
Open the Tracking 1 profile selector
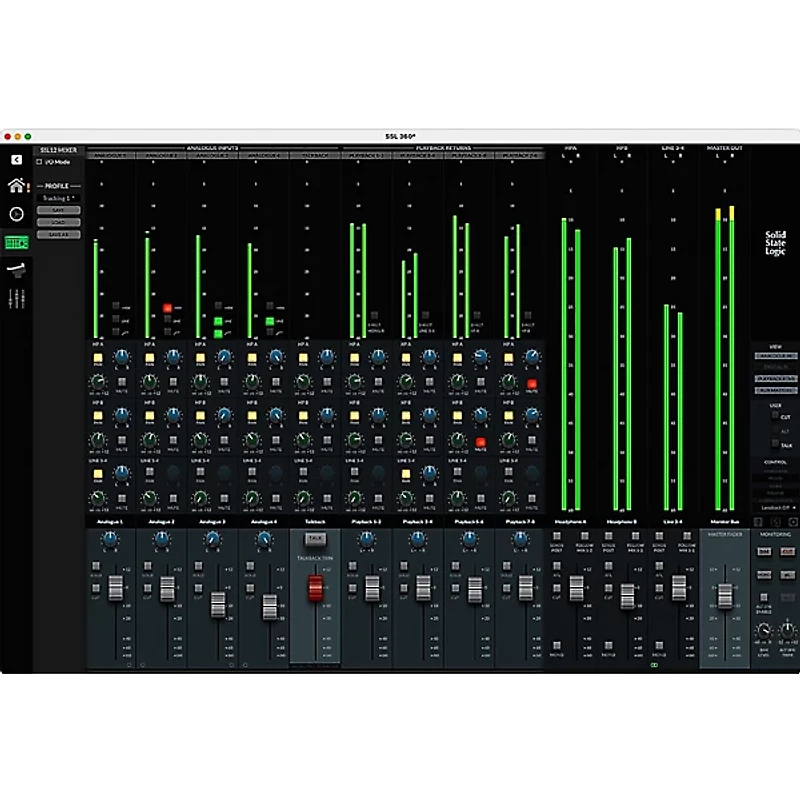click(58, 197)
